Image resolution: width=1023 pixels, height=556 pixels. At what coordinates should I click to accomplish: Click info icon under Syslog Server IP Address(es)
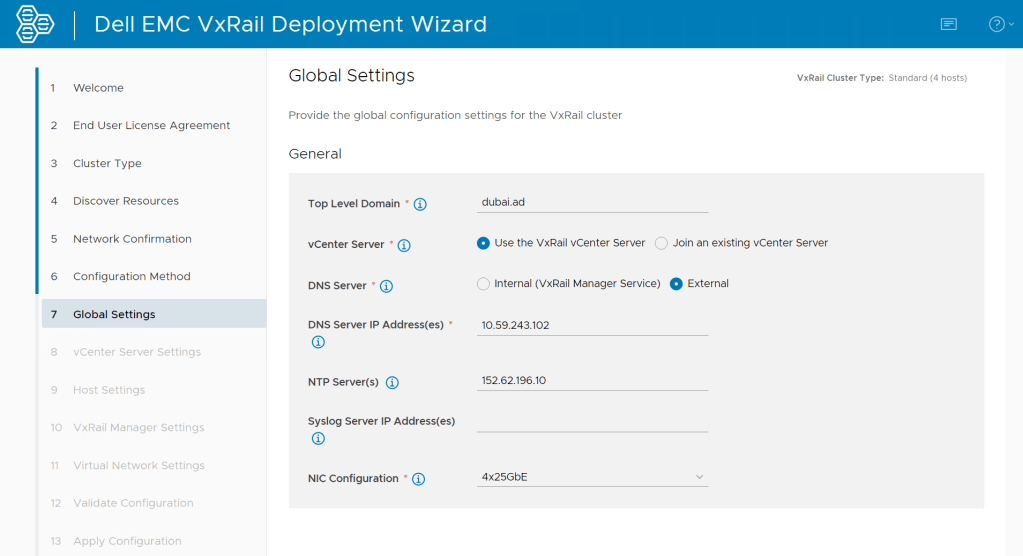pos(318,438)
